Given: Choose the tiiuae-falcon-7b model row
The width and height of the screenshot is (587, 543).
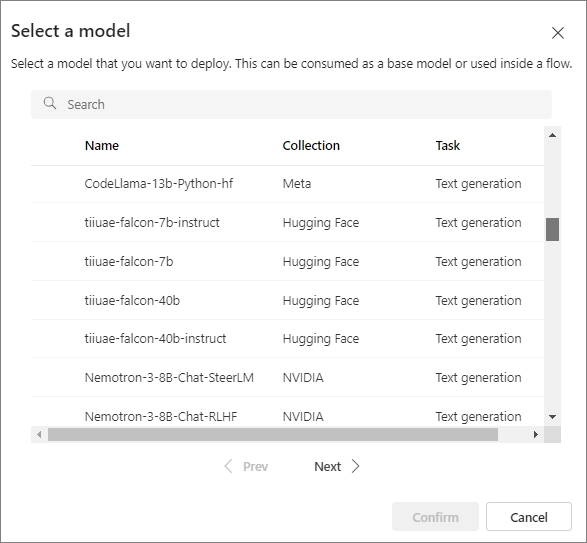Looking at the screenshot, I should point(287,261).
